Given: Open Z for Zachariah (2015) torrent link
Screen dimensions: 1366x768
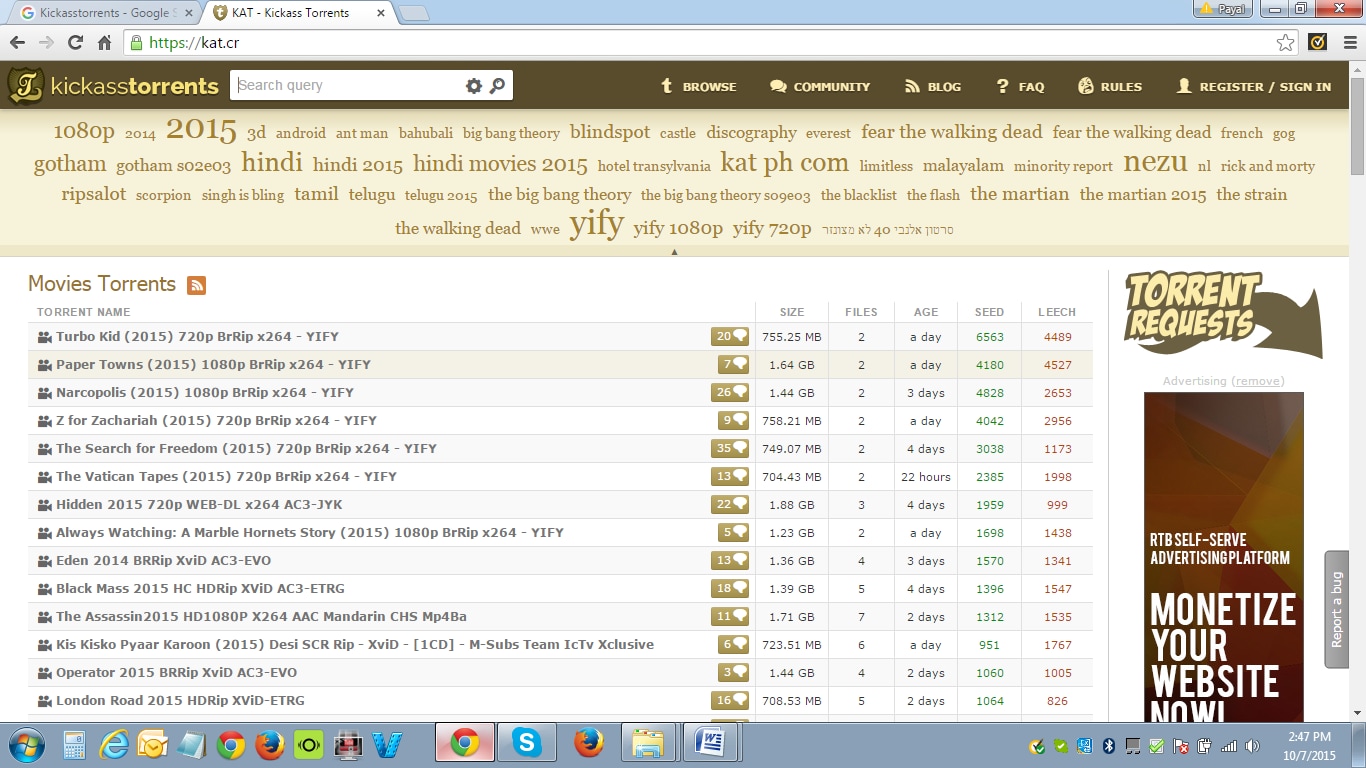Looking at the screenshot, I should coord(216,421).
